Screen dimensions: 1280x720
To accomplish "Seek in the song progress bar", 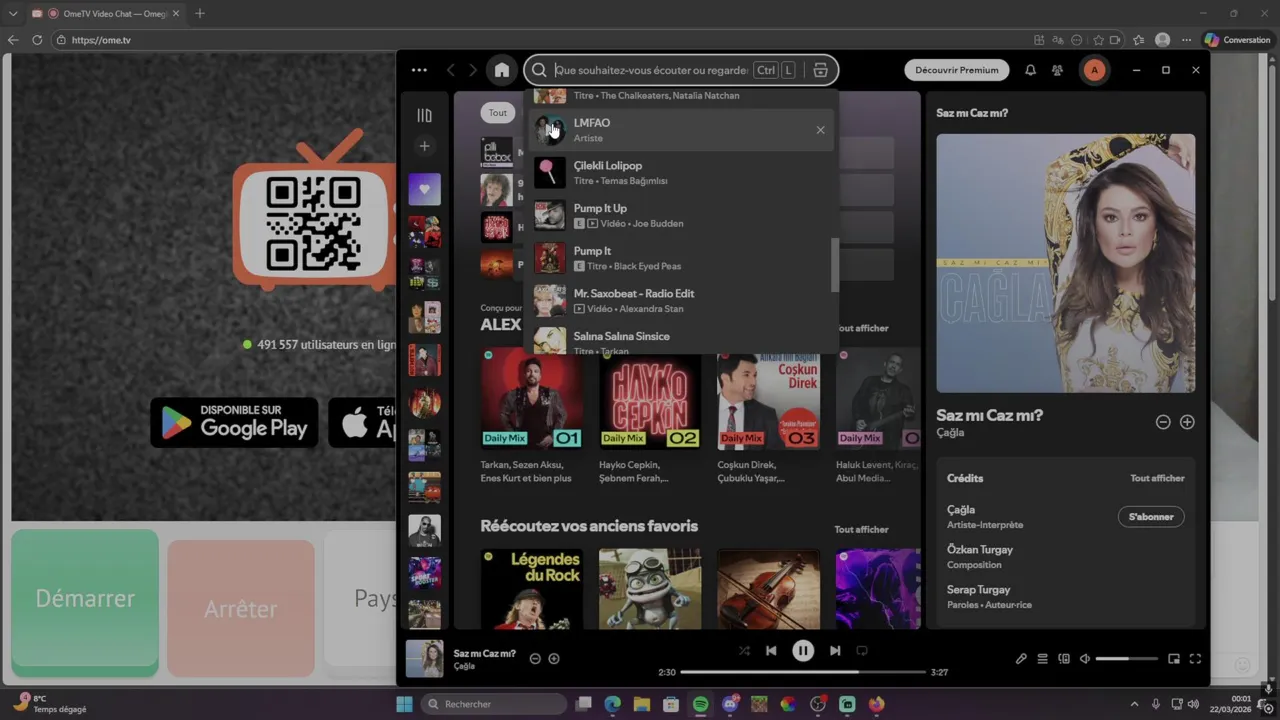I will (x=803, y=672).
